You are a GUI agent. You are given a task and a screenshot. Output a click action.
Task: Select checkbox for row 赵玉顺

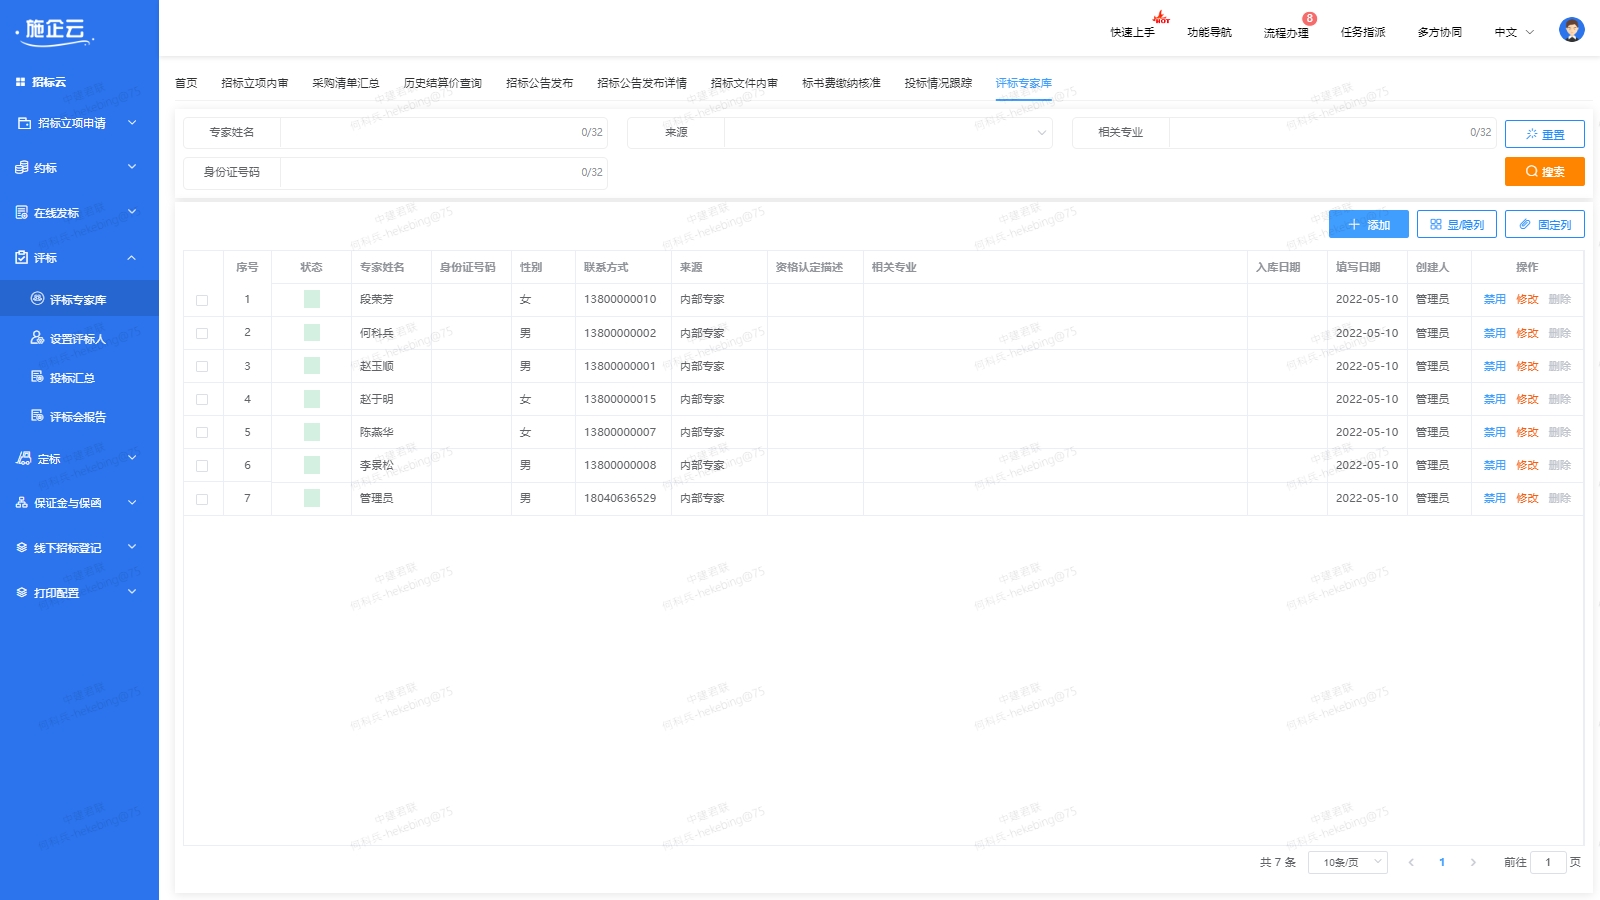click(x=202, y=367)
